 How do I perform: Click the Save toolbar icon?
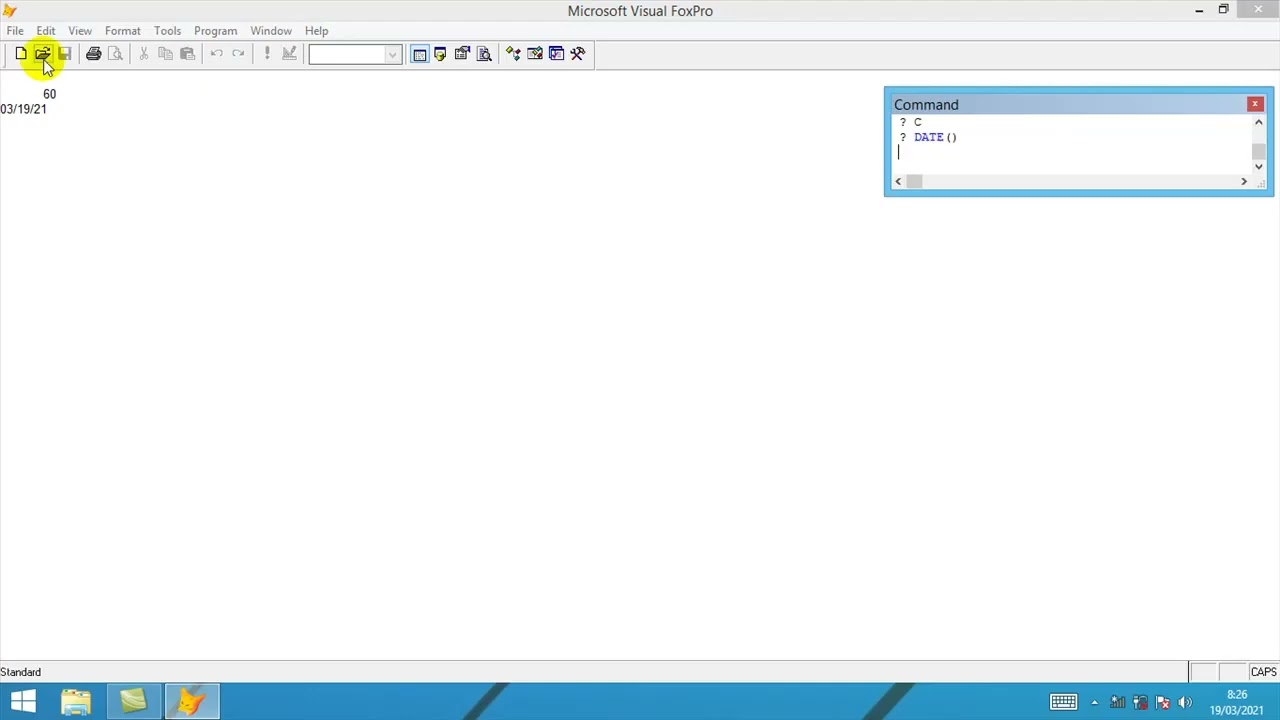pyautogui.click(x=65, y=54)
